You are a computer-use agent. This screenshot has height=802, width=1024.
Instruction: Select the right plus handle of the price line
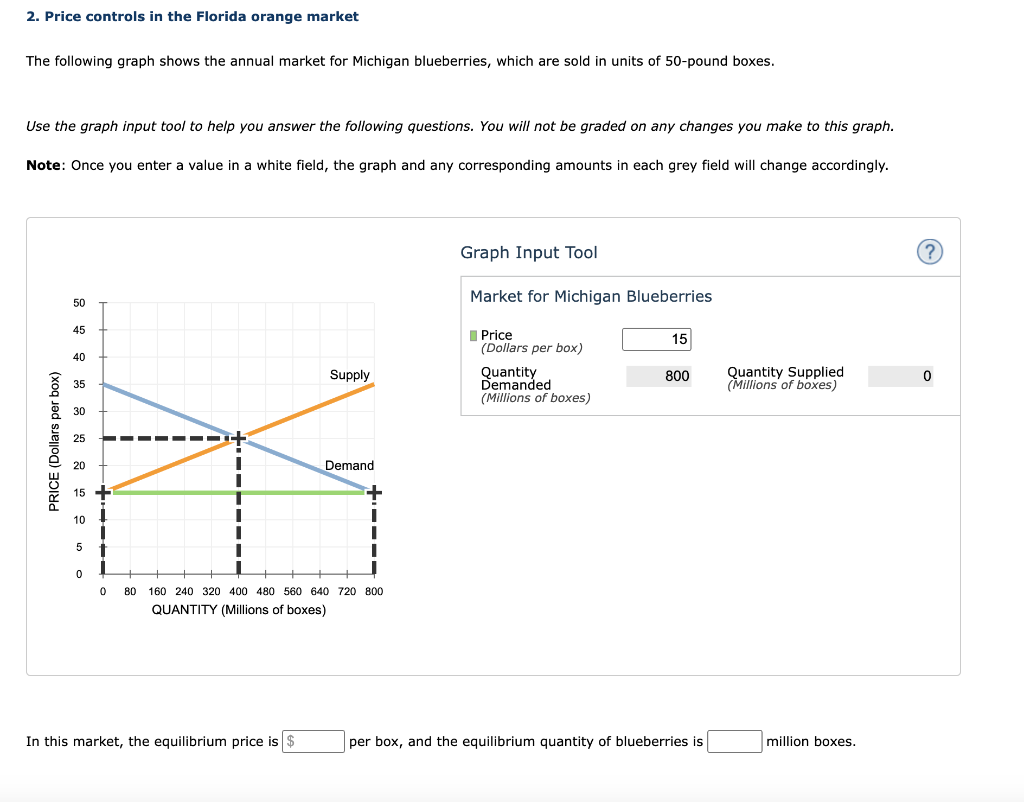(373, 491)
